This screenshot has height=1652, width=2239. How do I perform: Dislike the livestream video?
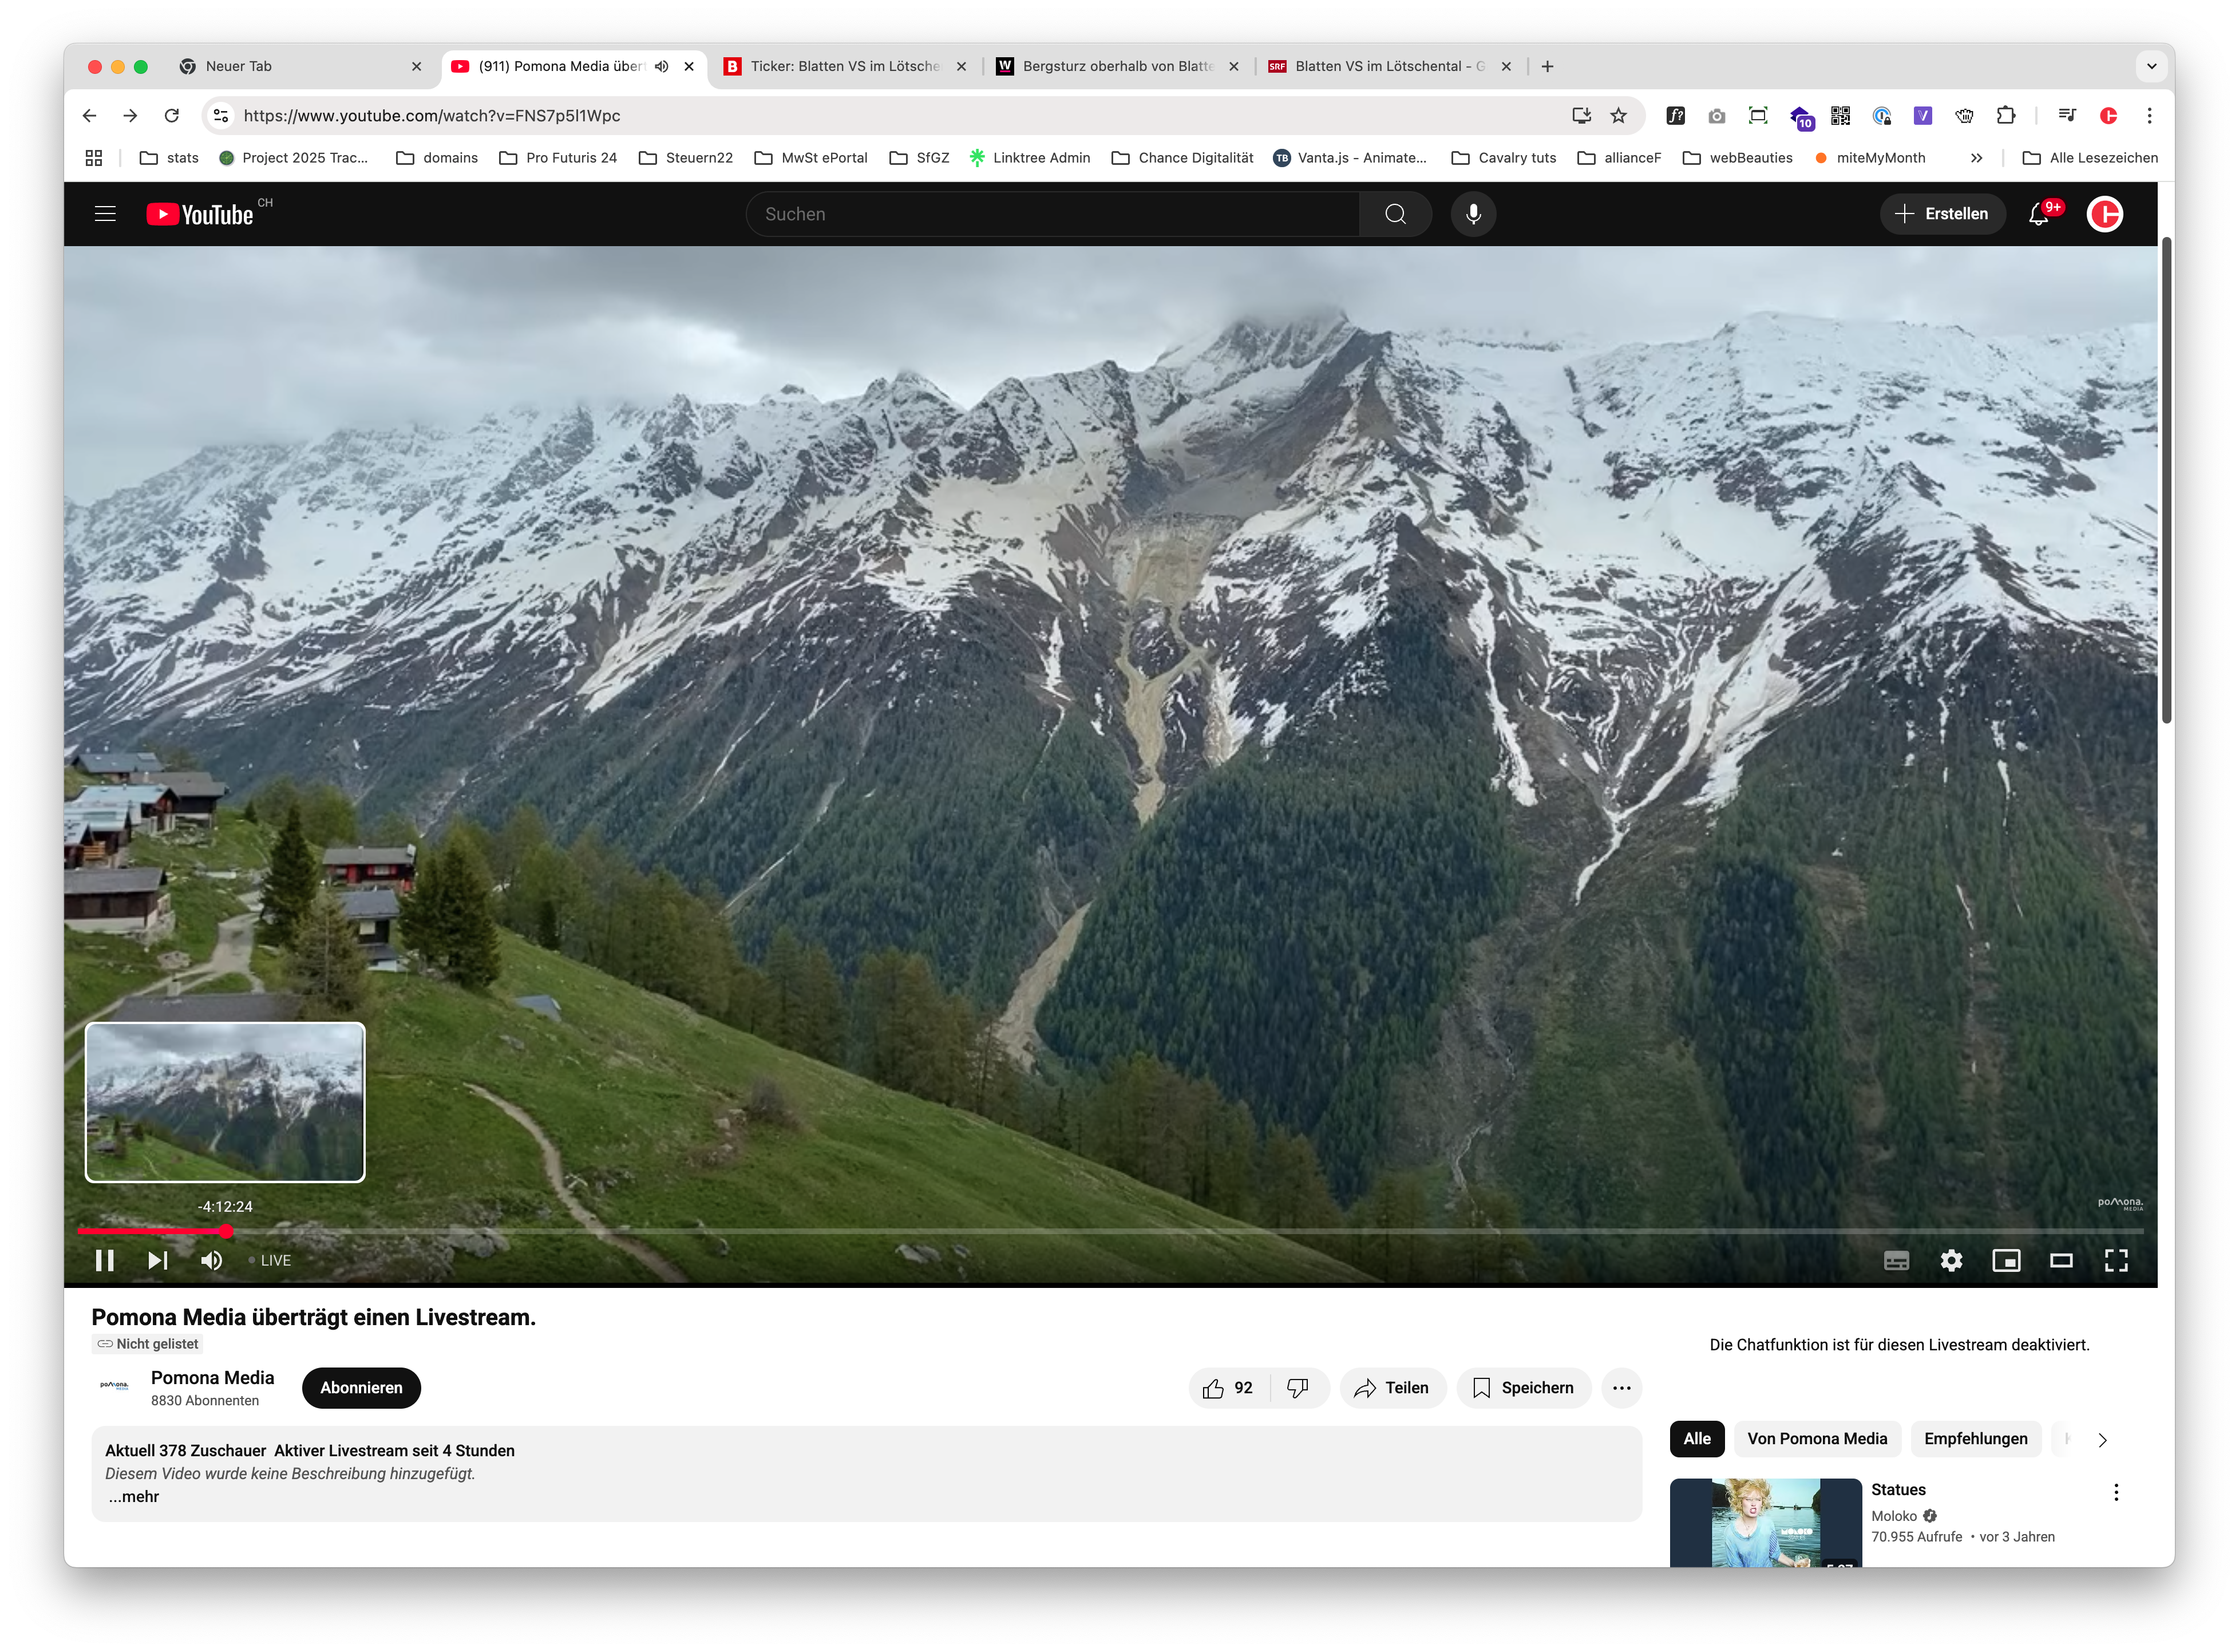coord(1297,1388)
